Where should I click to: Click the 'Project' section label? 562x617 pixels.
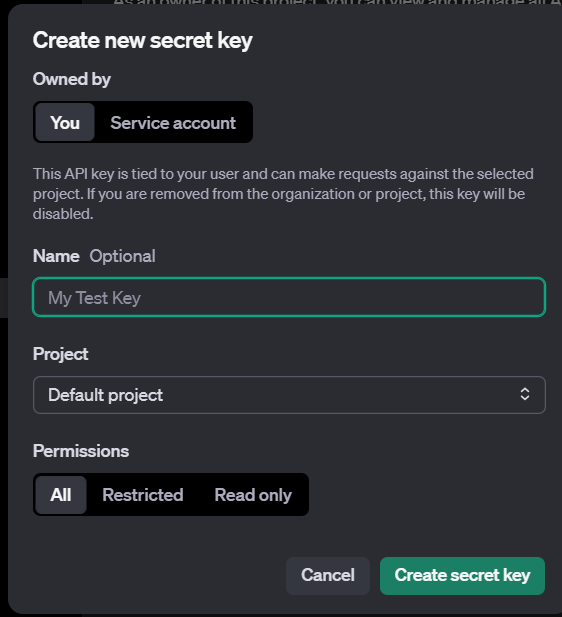61,354
